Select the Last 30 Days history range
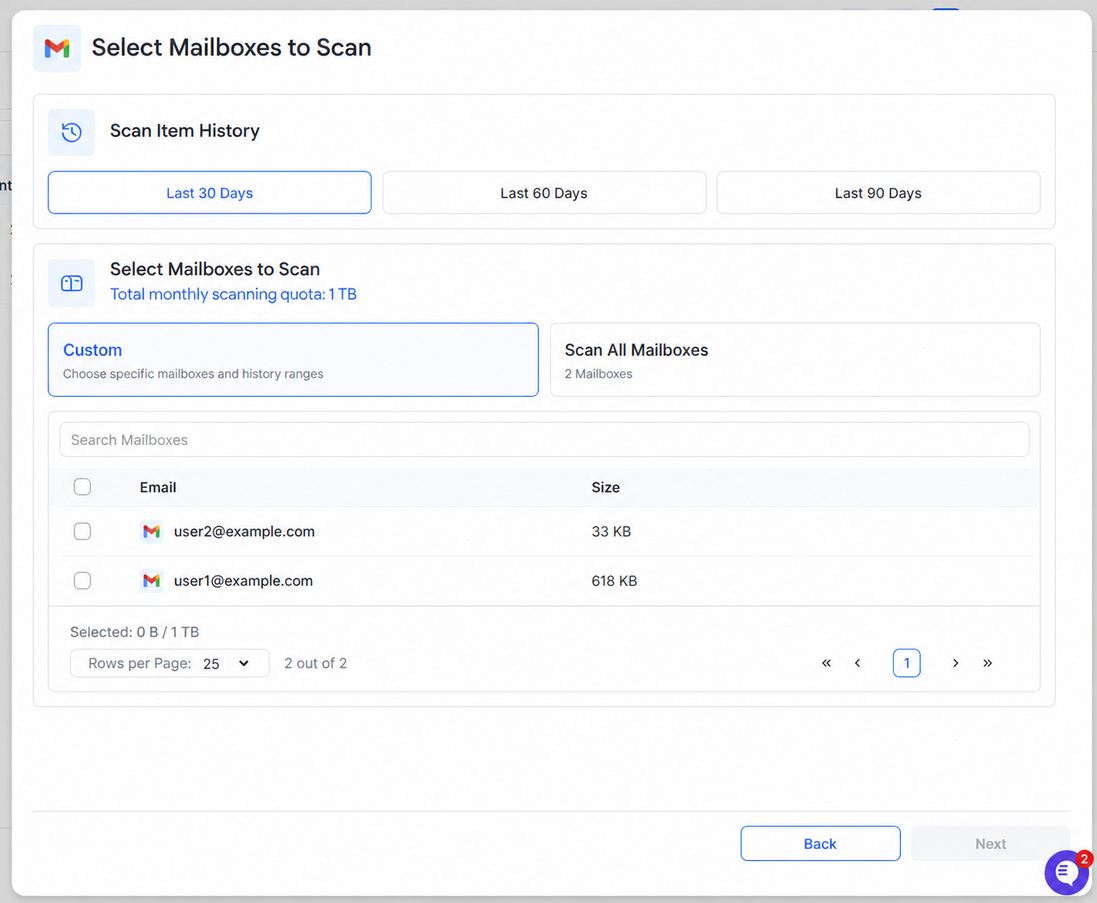Image resolution: width=1097 pixels, height=903 pixels. [x=209, y=192]
